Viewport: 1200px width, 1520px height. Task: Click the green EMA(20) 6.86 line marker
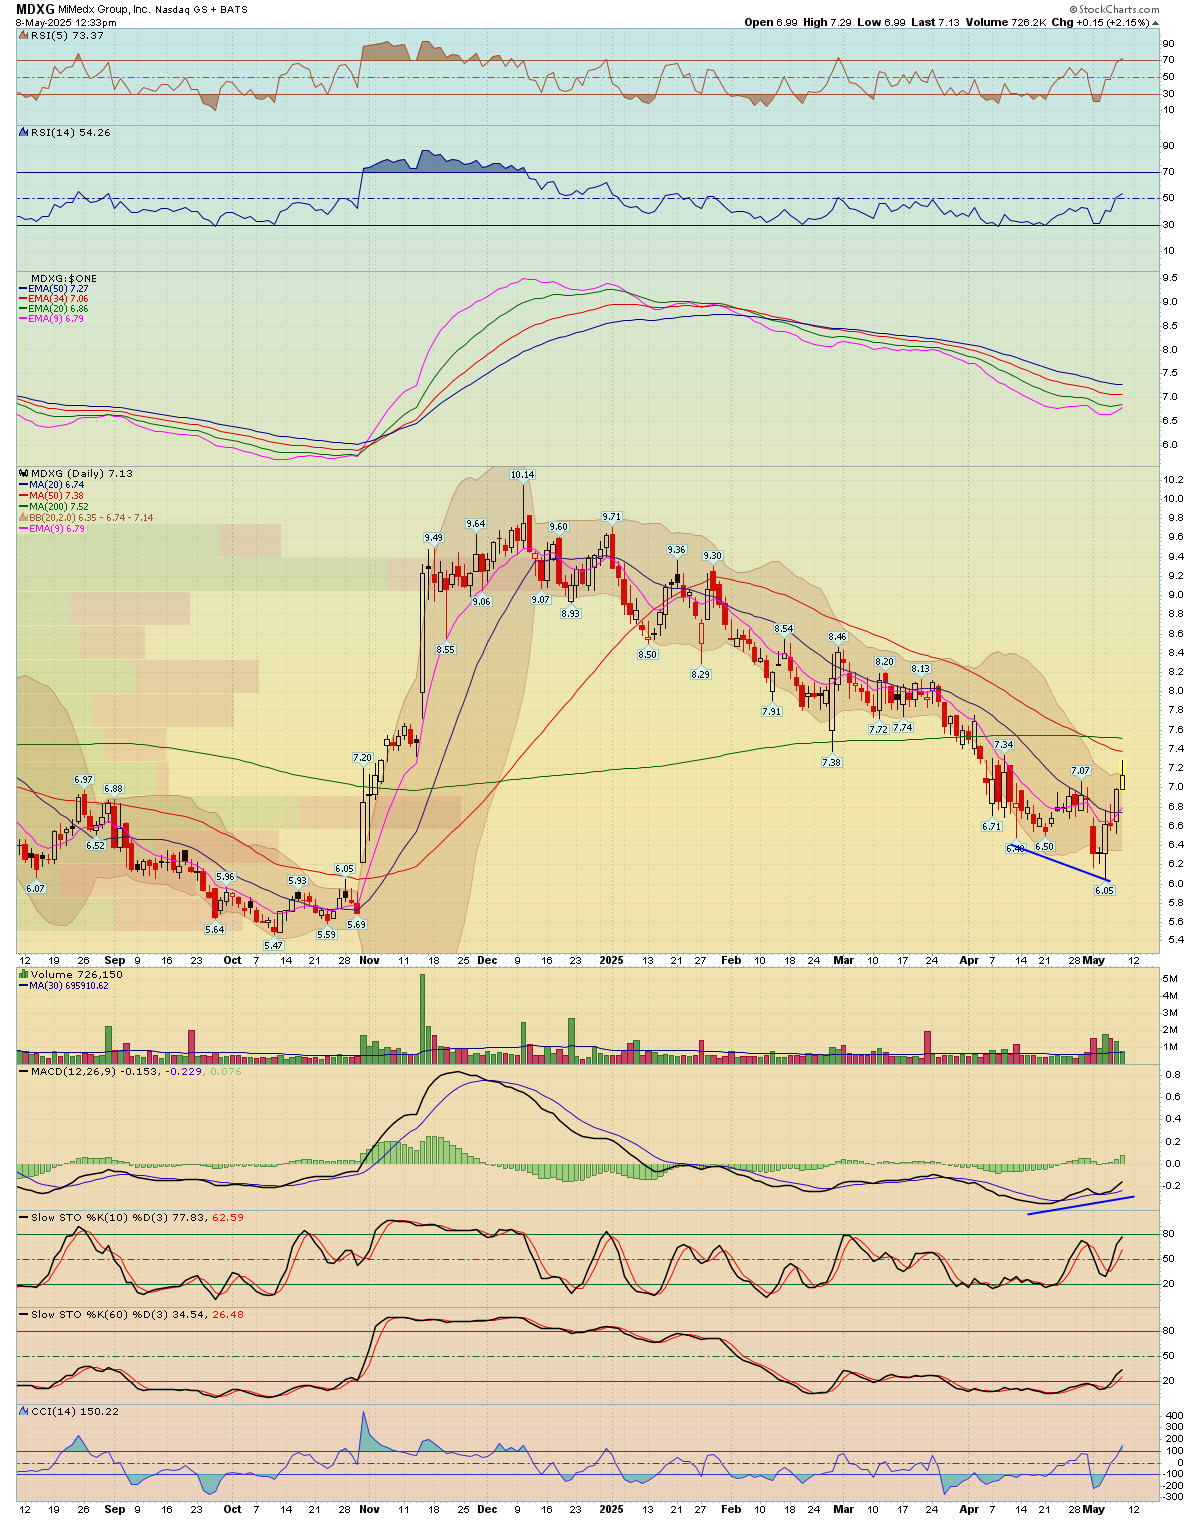tap(24, 308)
